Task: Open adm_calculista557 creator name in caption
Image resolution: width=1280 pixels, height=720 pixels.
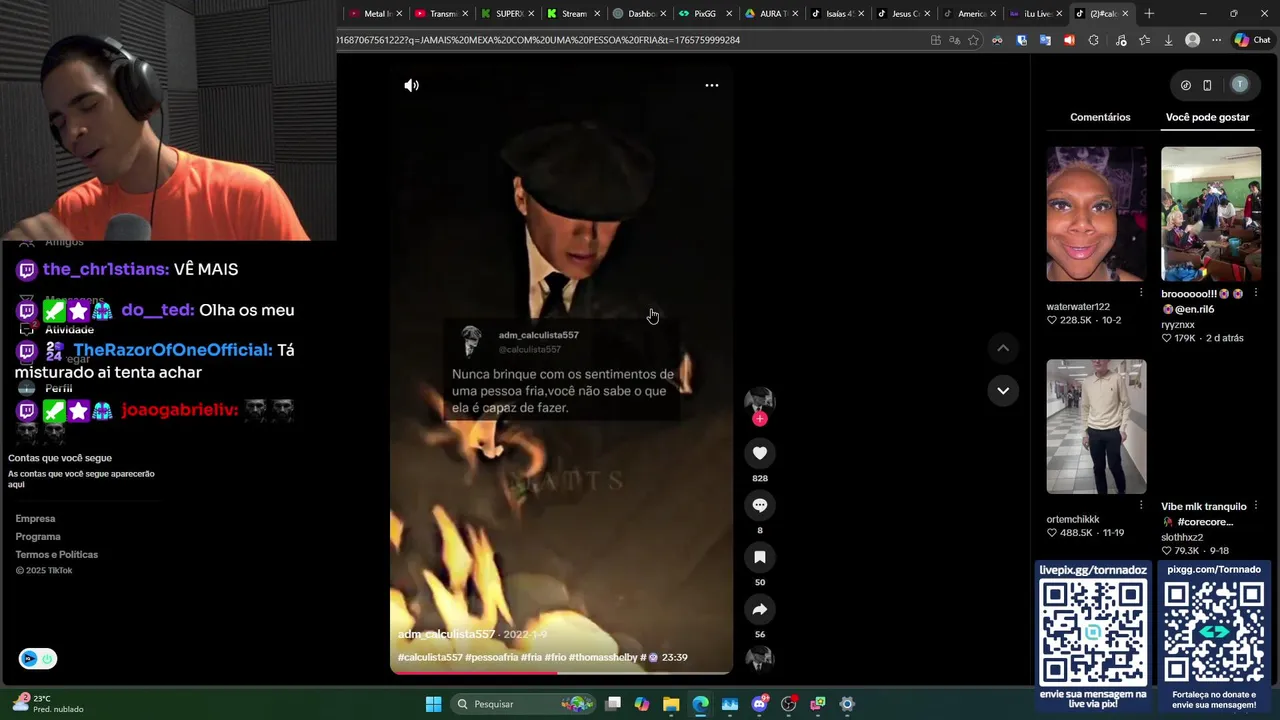Action: pyautogui.click(x=446, y=634)
